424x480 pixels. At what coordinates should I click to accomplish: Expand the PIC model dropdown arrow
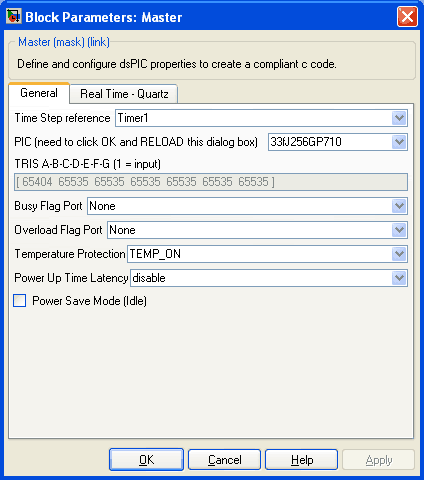399,142
